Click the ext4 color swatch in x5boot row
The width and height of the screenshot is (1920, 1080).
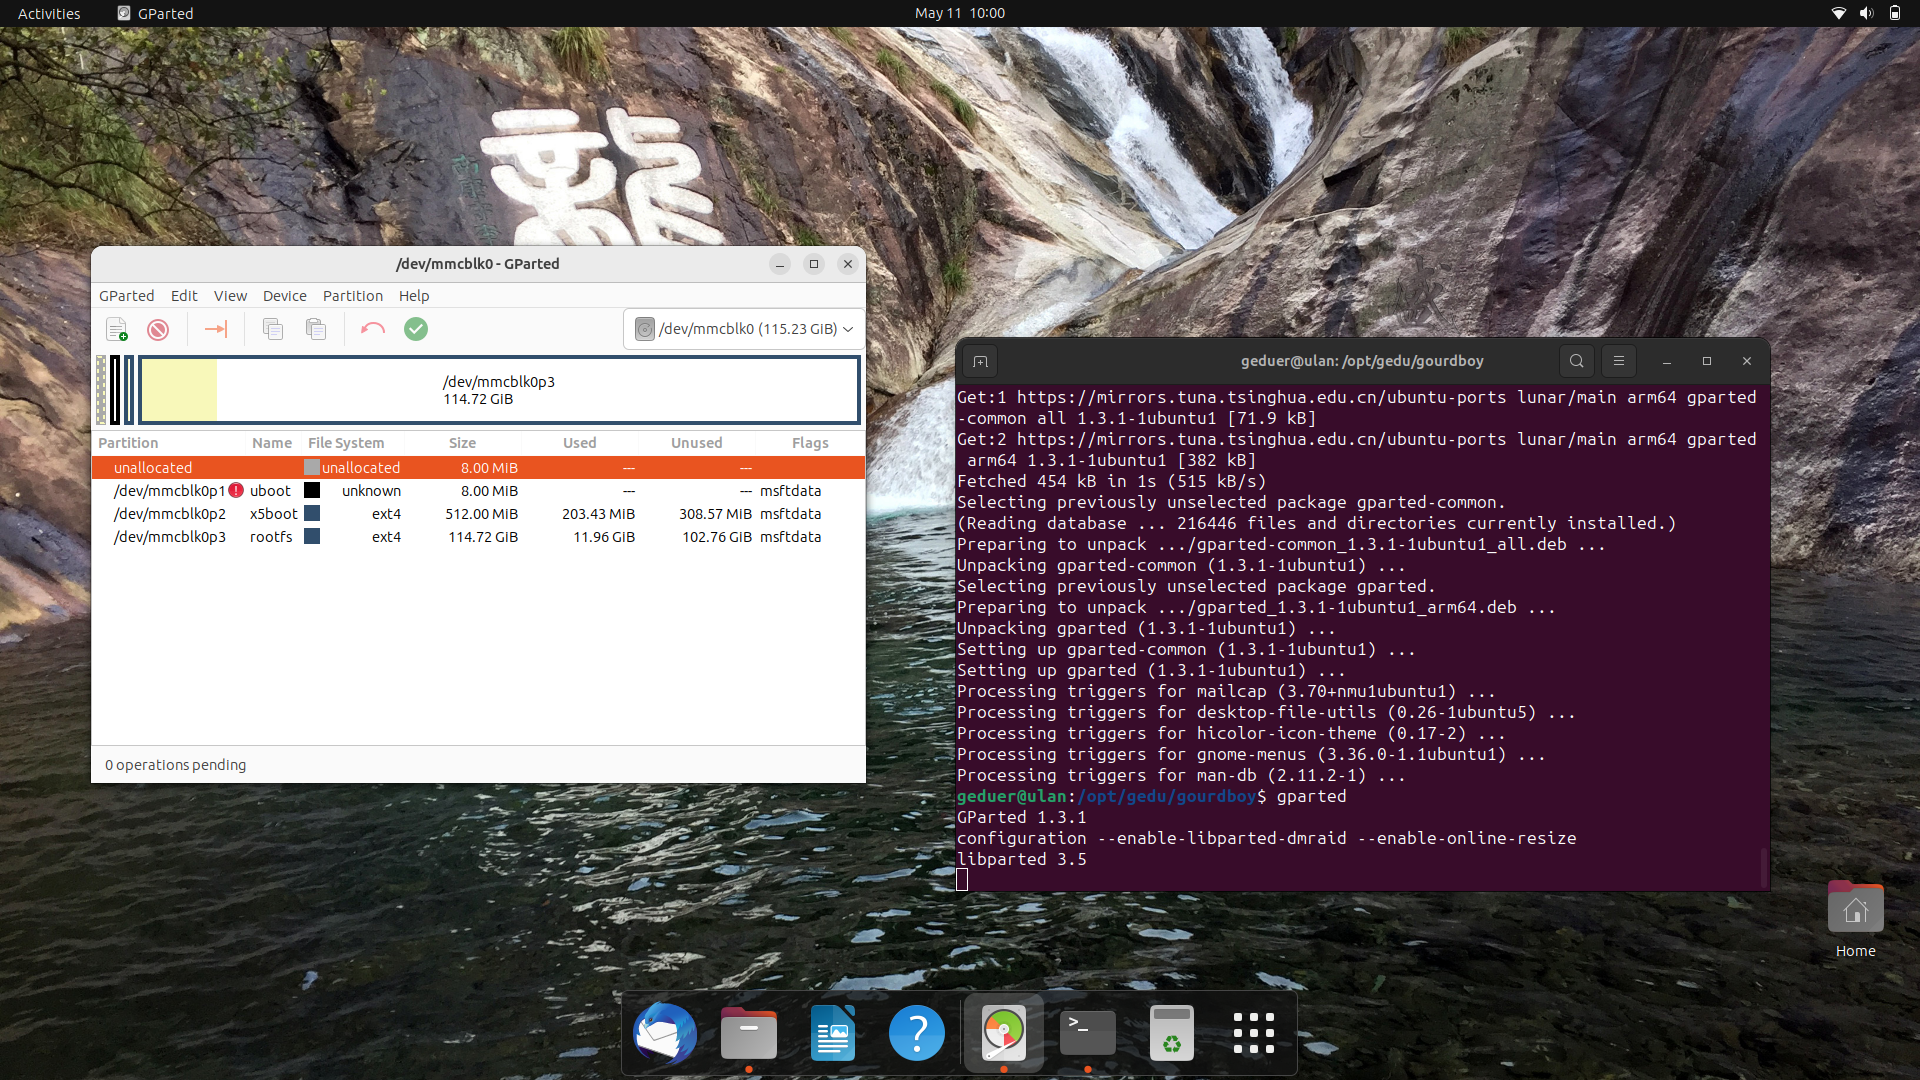click(x=312, y=513)
